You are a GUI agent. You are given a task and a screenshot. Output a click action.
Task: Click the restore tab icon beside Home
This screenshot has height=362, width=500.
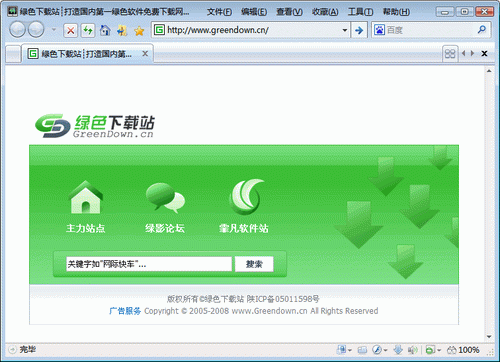coord(122,31)
